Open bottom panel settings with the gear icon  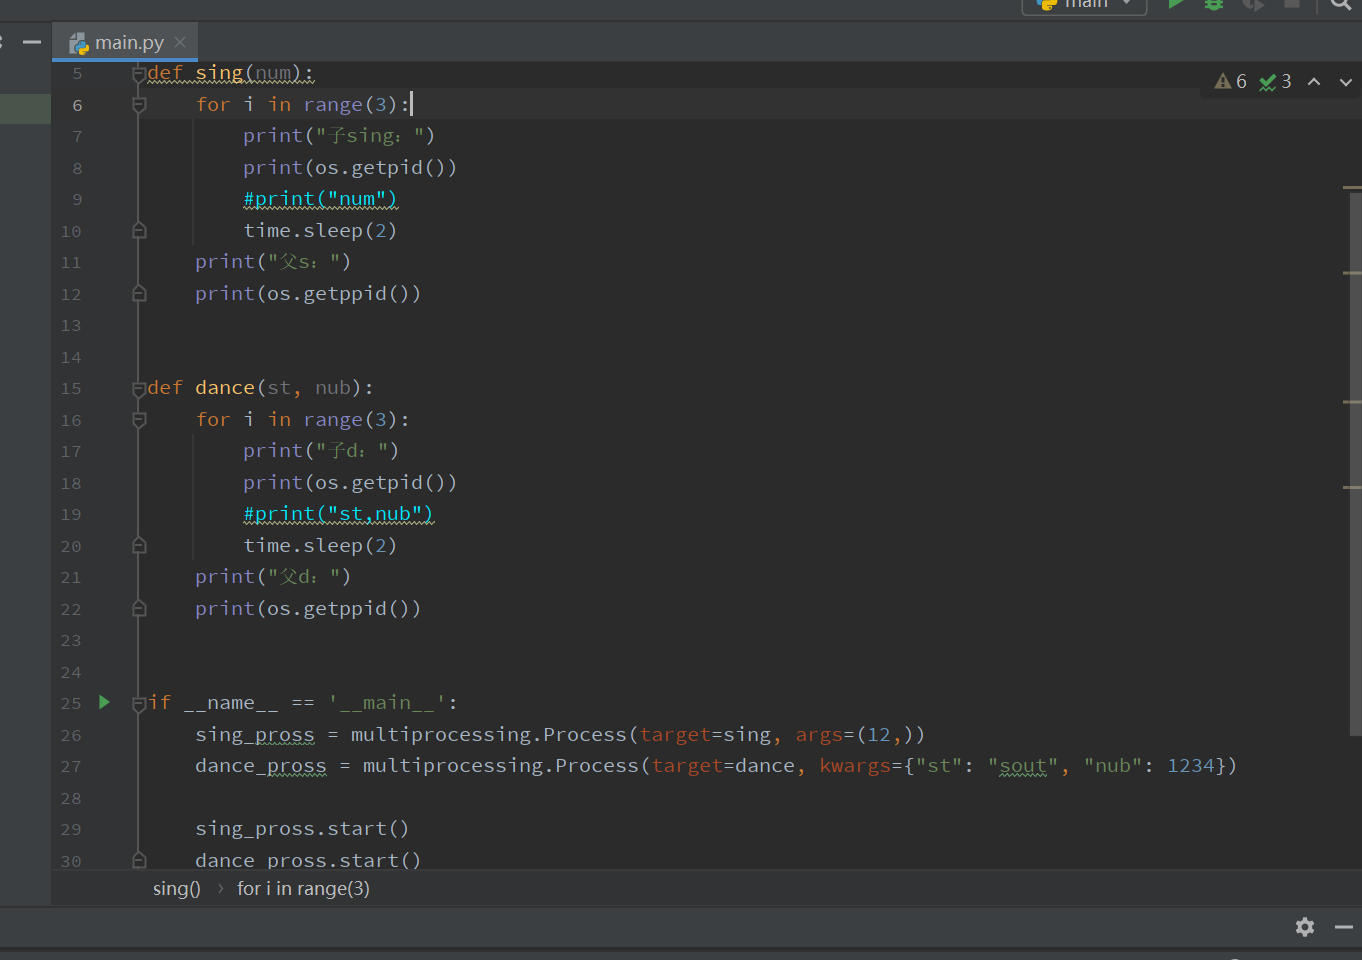pyautogui.click(x=1305, y=927)
